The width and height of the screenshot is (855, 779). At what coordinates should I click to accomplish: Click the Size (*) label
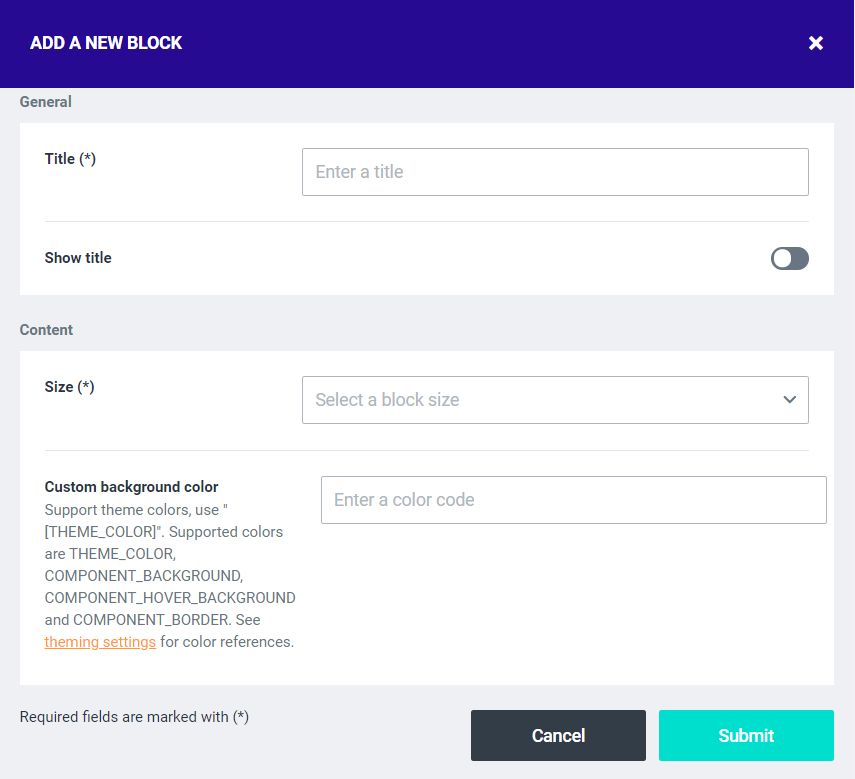pos(69,387)
